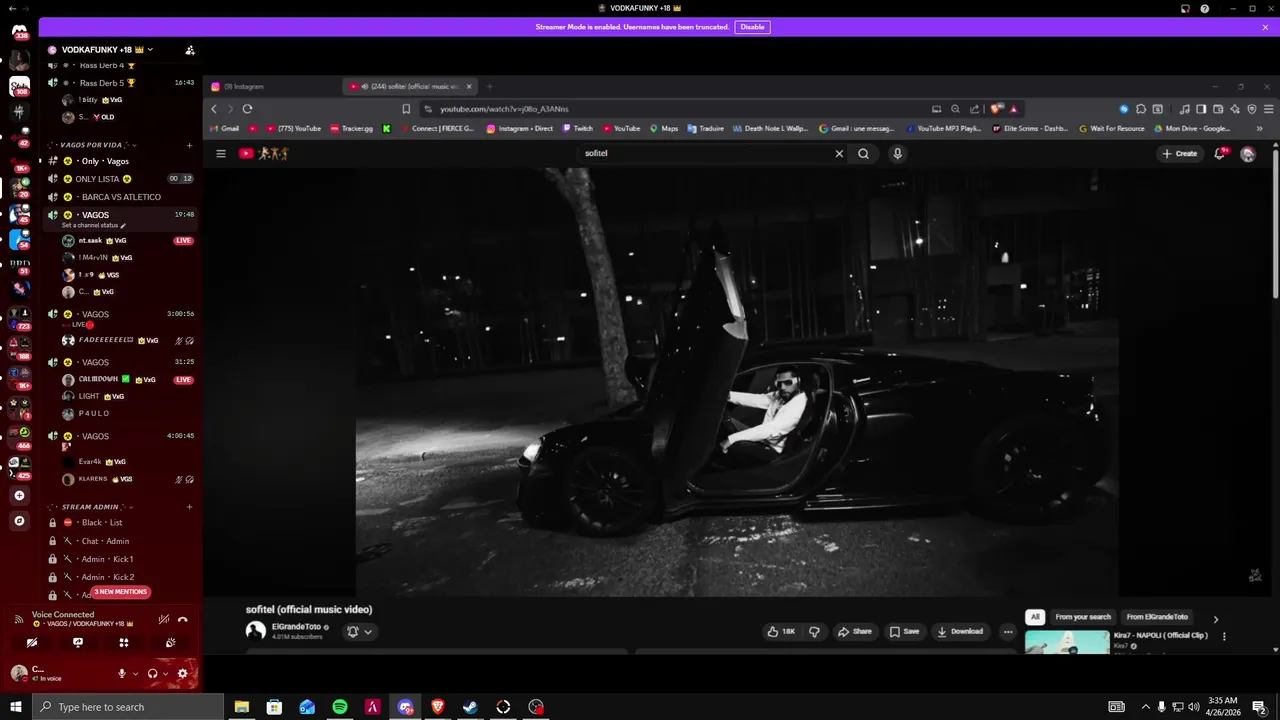Screen dimensions: 1280x720
Task: Toggle Discord camera on or off
Action: tap(32, 643)
